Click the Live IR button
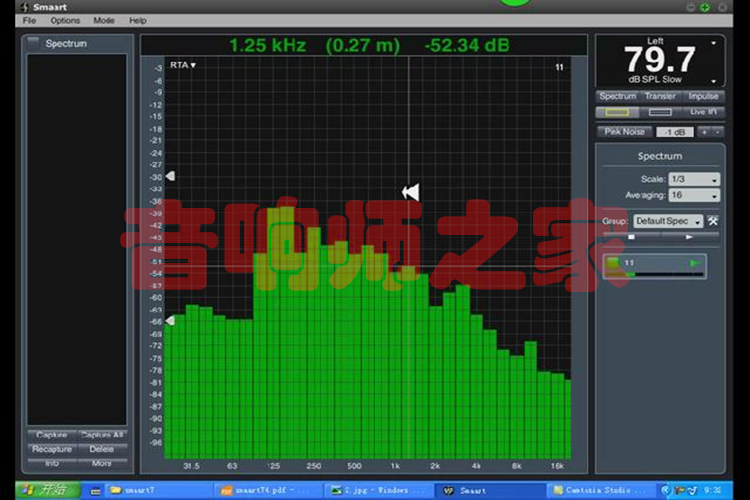This screenshot has width=750, height=500. [x=703, y=112]
